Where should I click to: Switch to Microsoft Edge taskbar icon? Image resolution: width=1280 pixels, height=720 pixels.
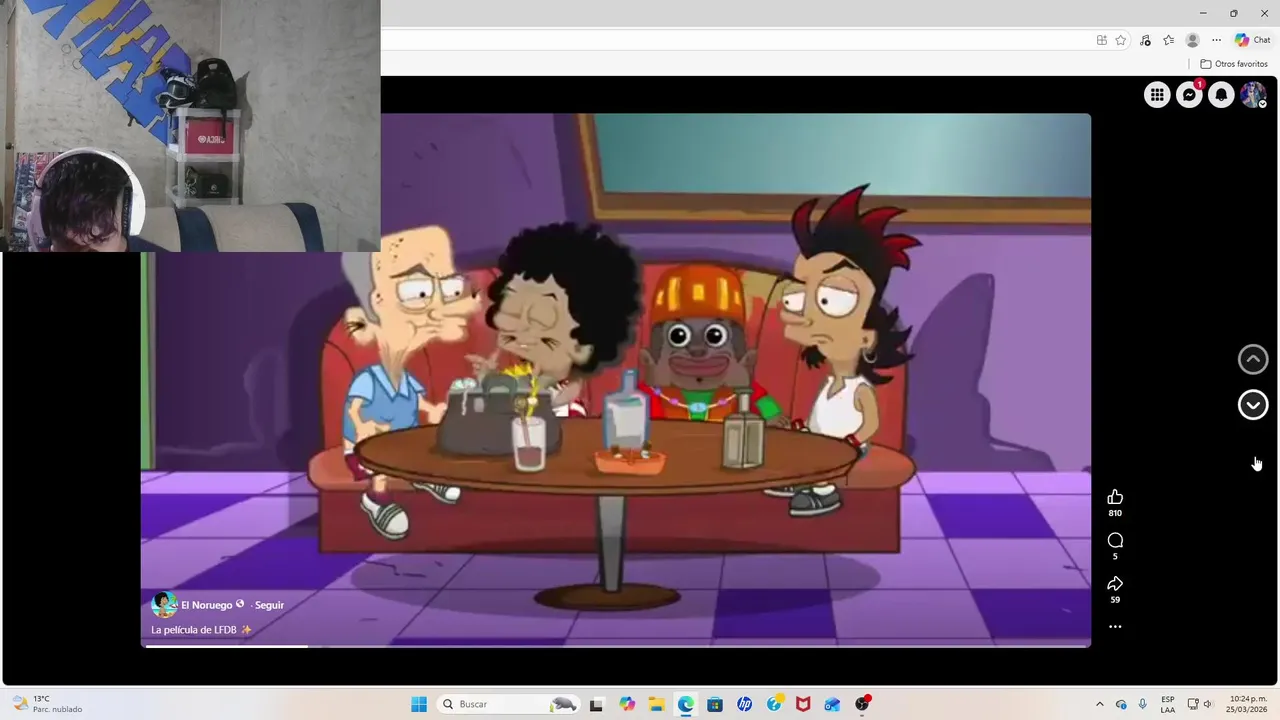tap(685, 704)
